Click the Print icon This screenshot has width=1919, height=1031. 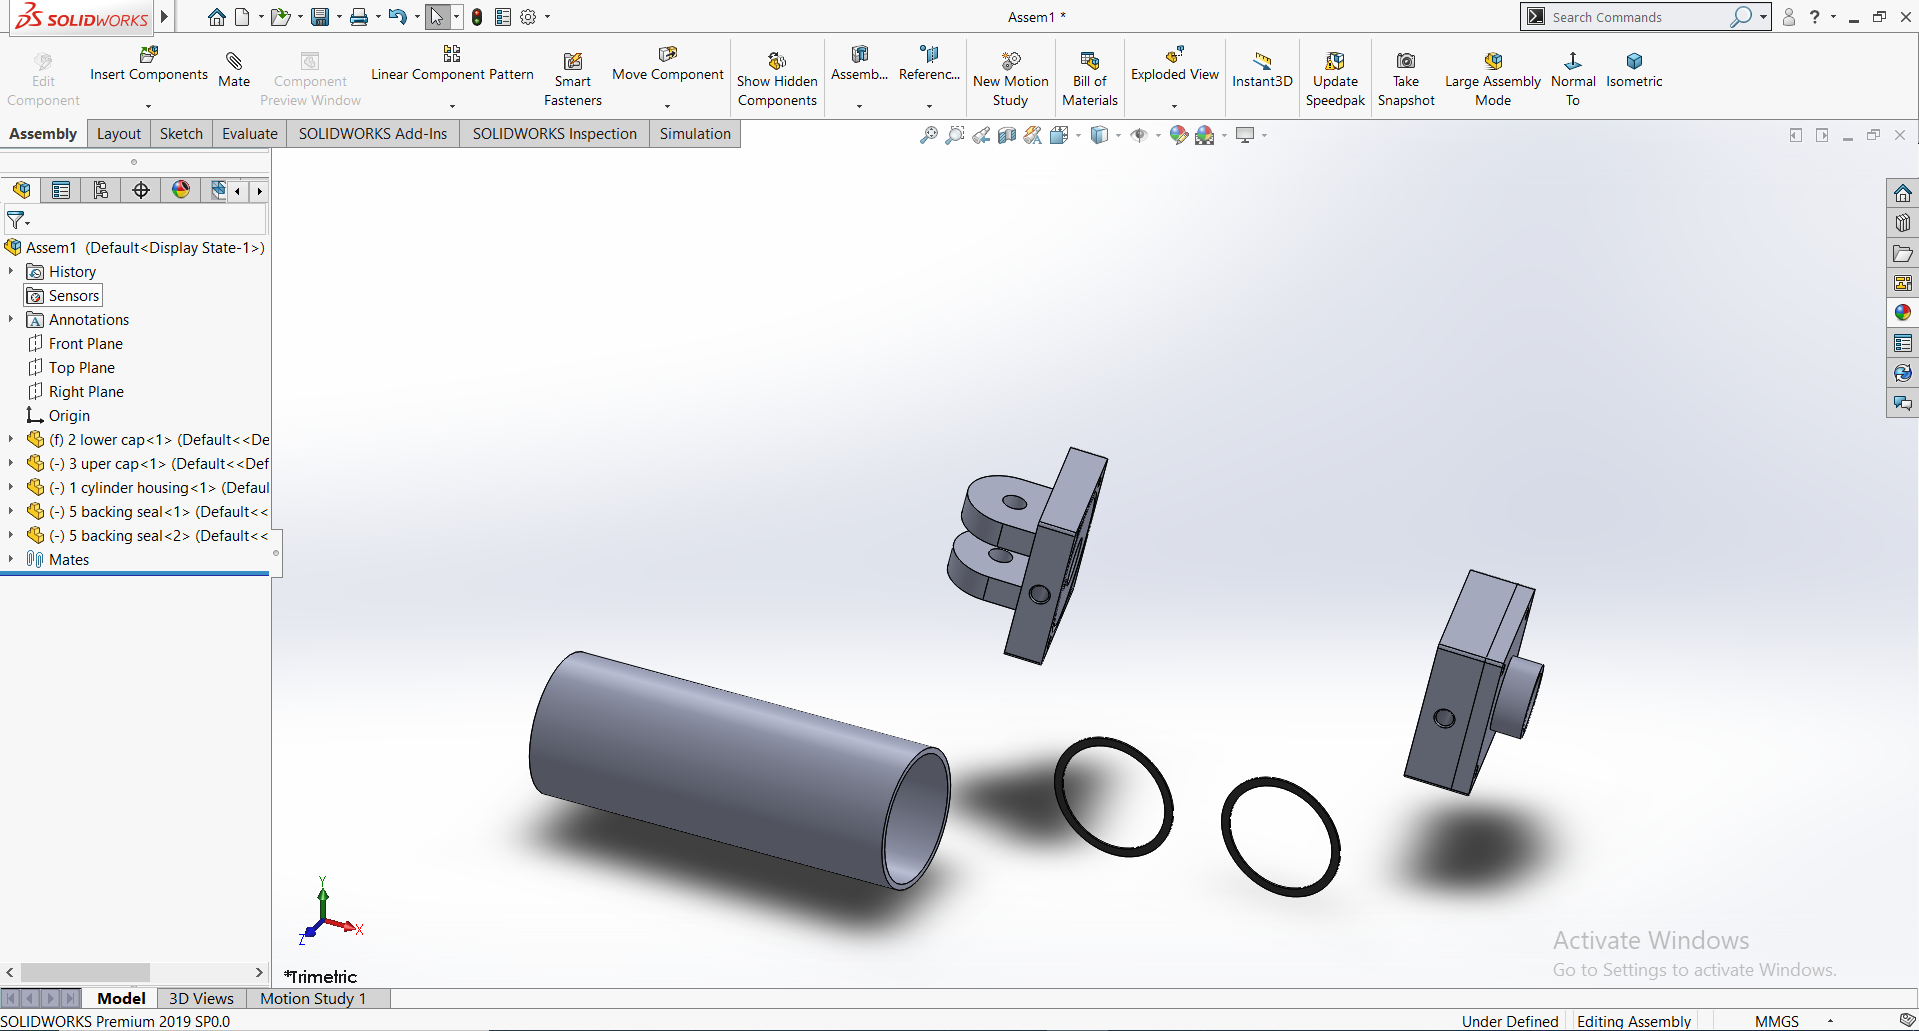click(358, 17)
